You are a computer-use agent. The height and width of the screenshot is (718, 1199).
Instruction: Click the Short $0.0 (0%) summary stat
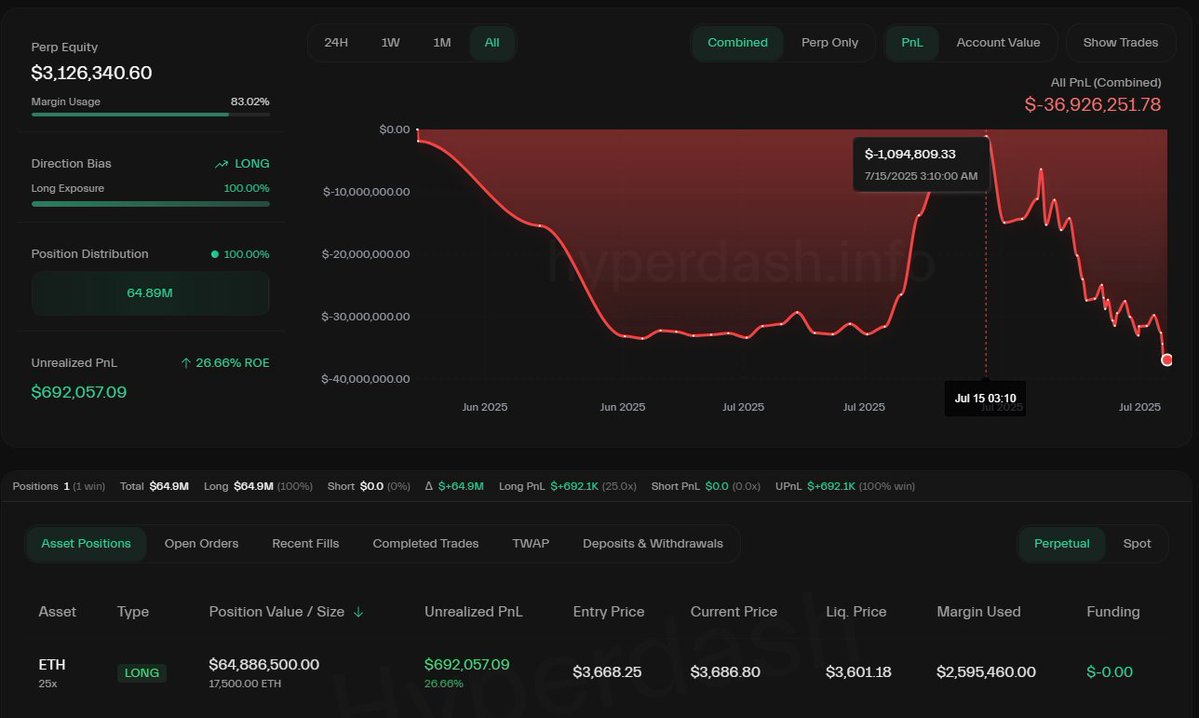[369, 486]
